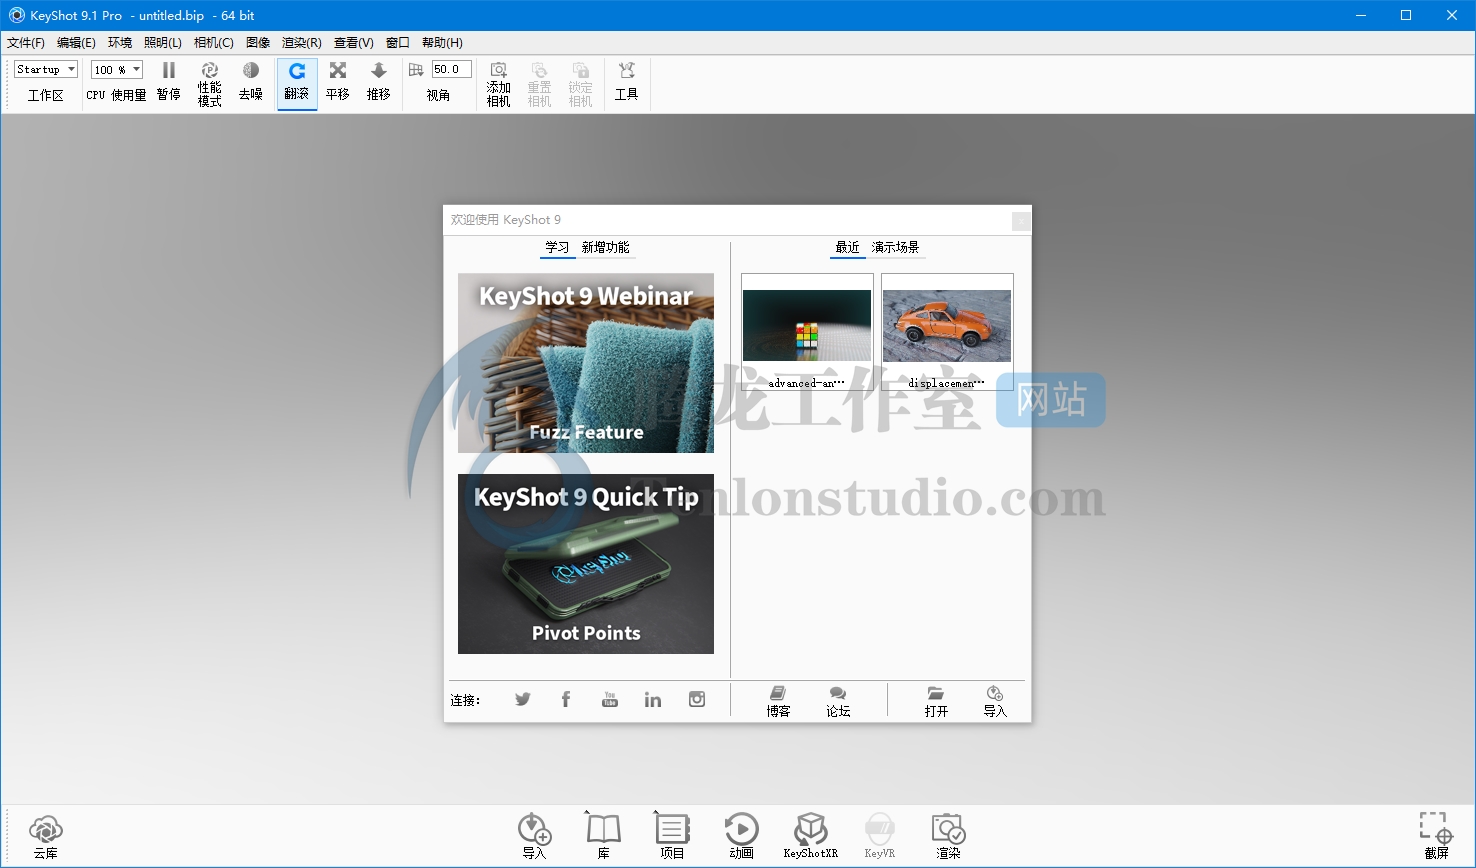Open the Render (渲染) dialog icon

click(x=948, y=836)
